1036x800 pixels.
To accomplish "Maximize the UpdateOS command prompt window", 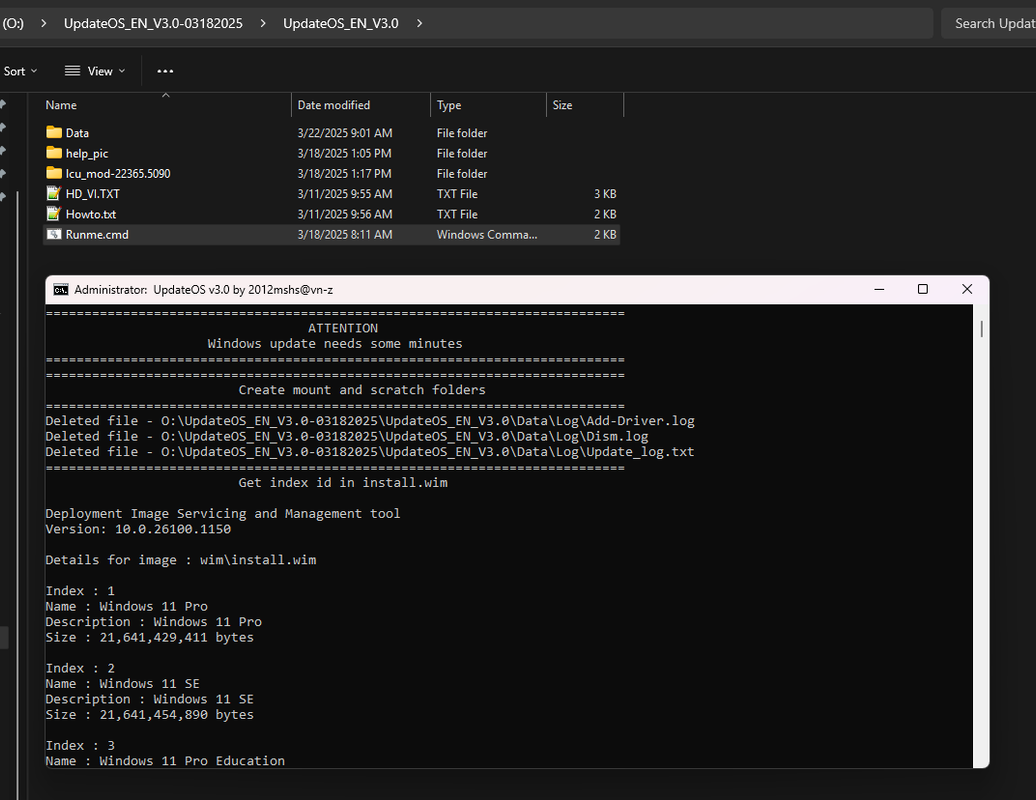I will pos(922,289).
